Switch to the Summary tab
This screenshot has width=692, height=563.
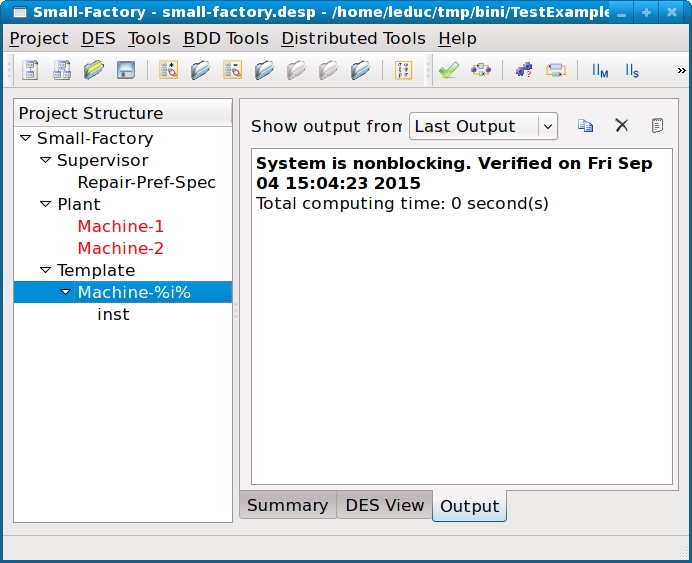(x=287, y=505)
